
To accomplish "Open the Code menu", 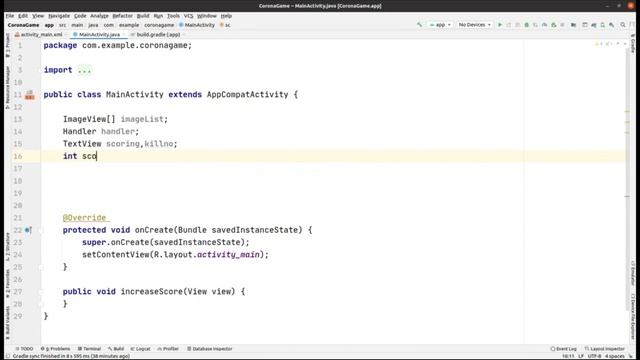I will pos(80,16).
